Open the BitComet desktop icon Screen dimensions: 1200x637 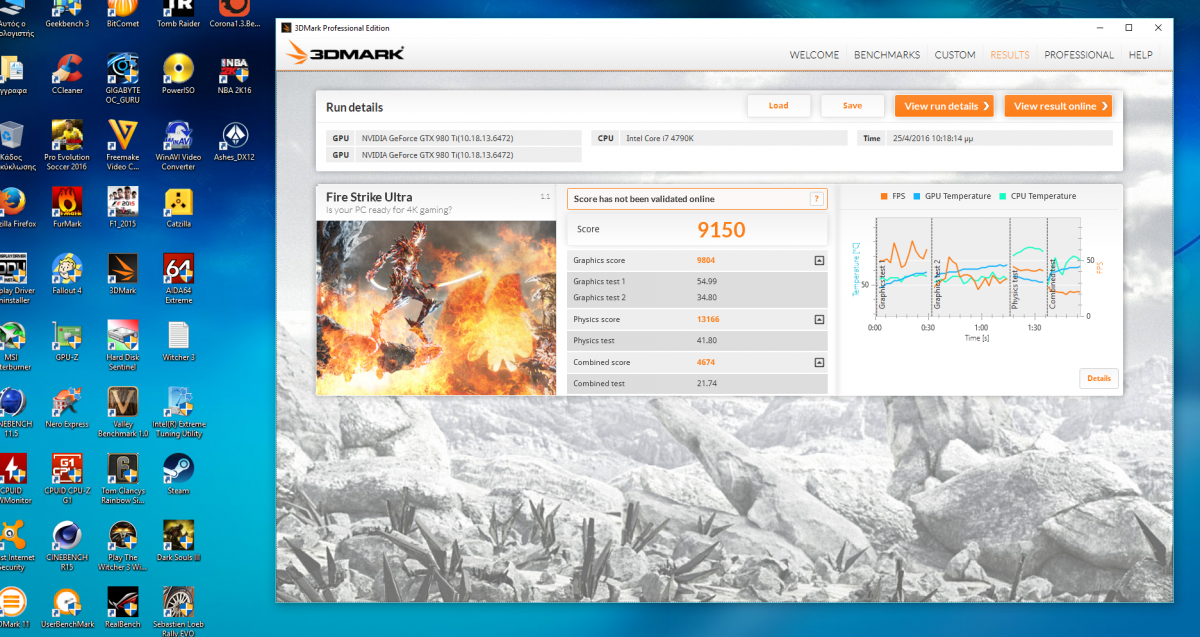click(x=122, y=14)
